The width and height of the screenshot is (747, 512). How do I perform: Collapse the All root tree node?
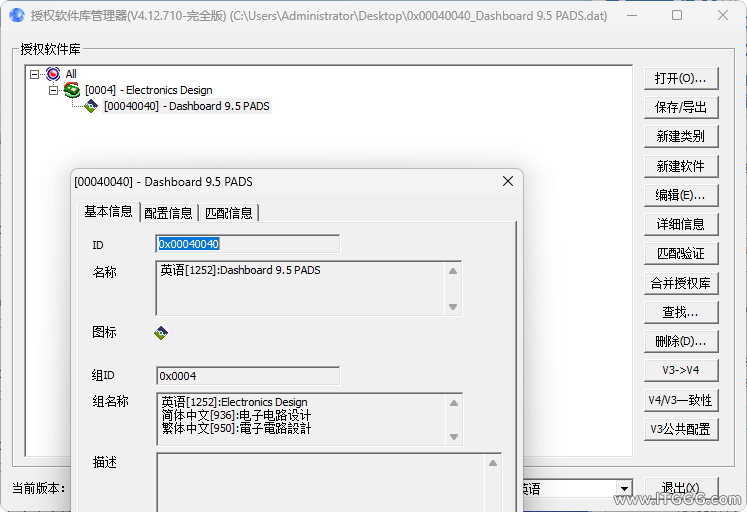(x=34, y=74)
